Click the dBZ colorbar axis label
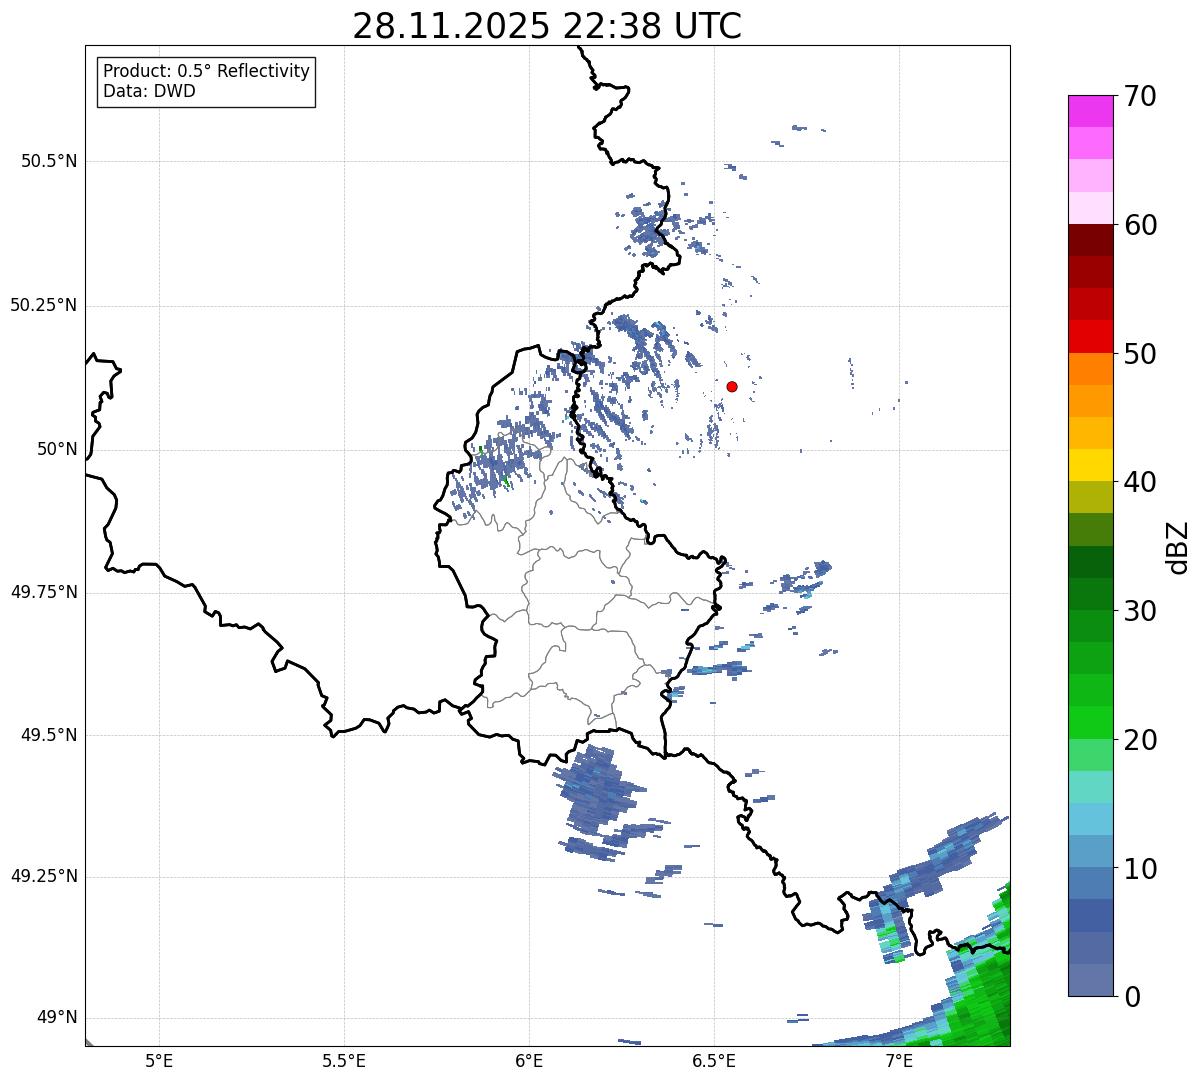 pyautogui.click(x=1178, y=547)
